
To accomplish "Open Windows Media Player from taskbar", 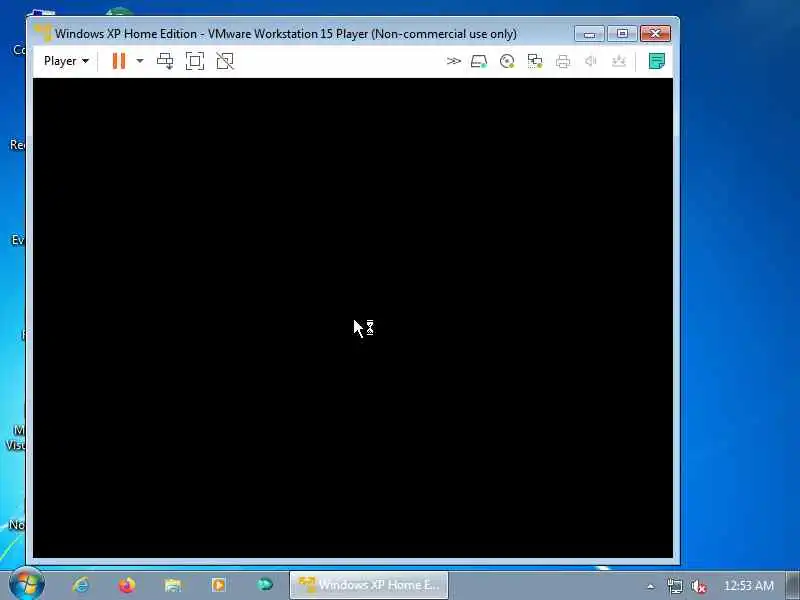I will (x=219, y=585).
